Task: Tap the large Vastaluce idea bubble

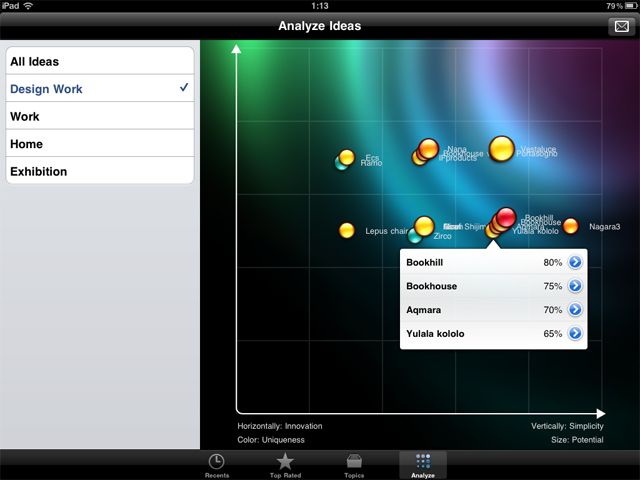Action: 502,149
